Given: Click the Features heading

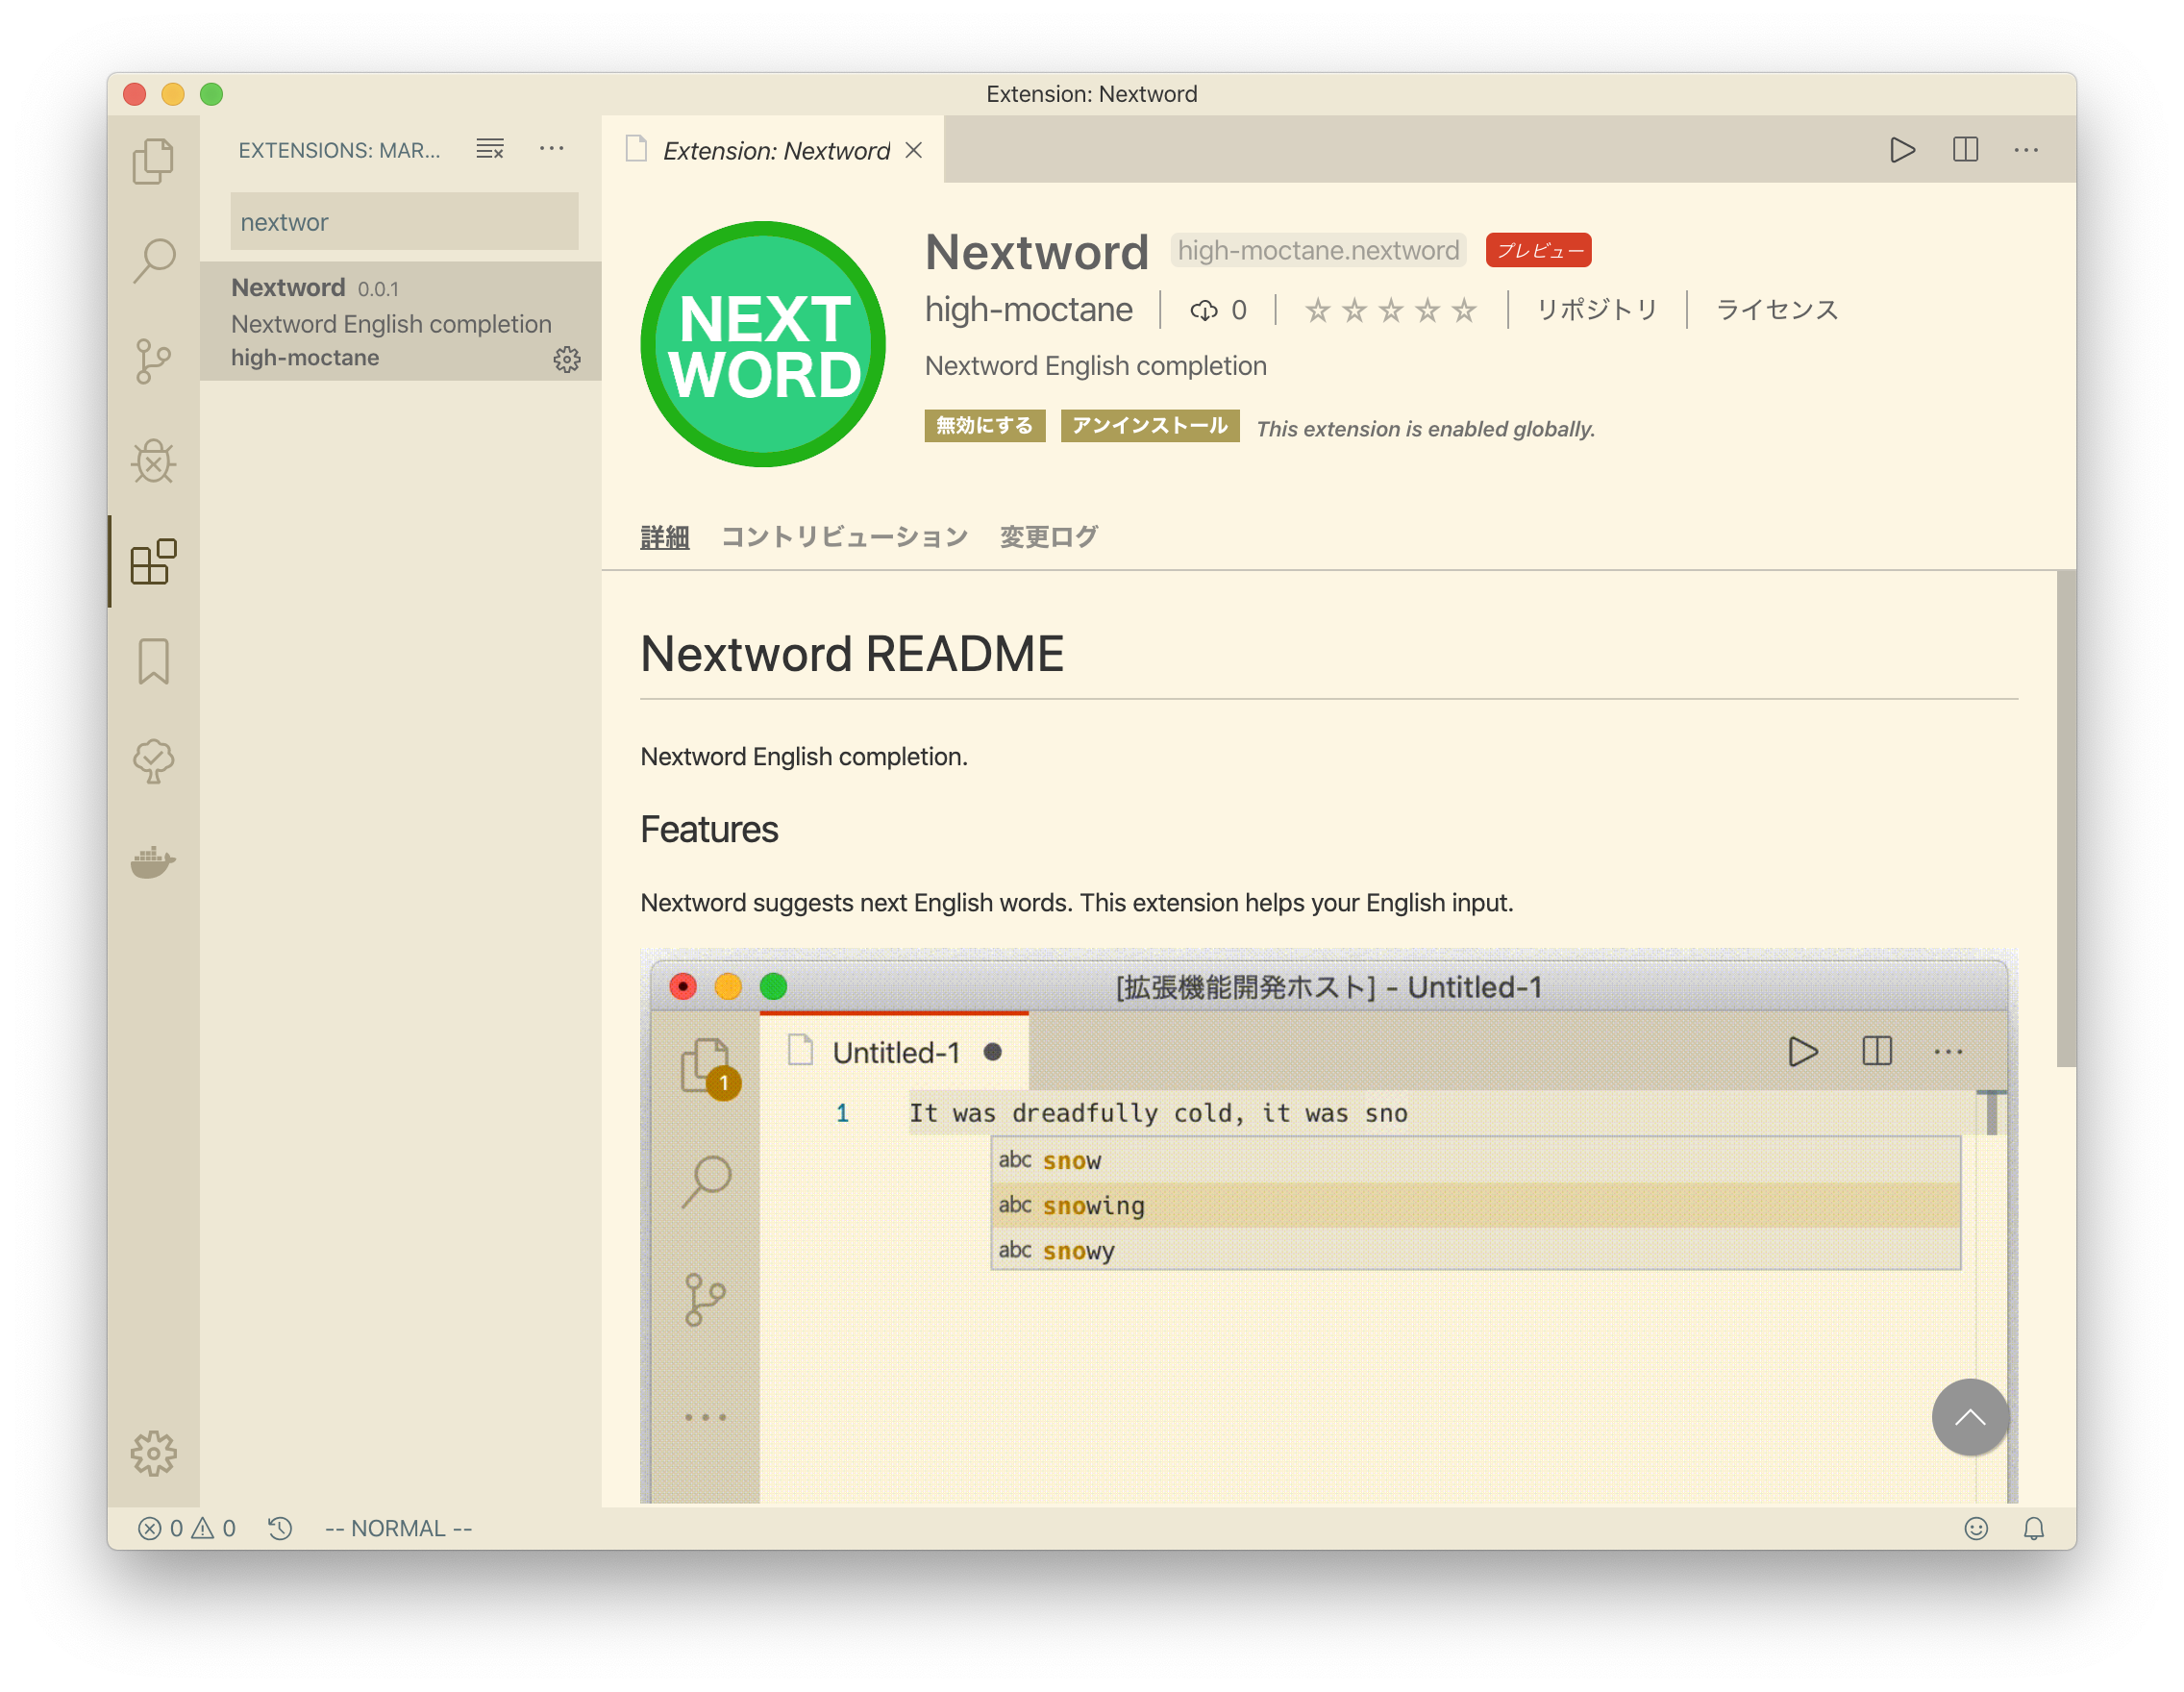Looking at the screenshot, I should [709, 830].
